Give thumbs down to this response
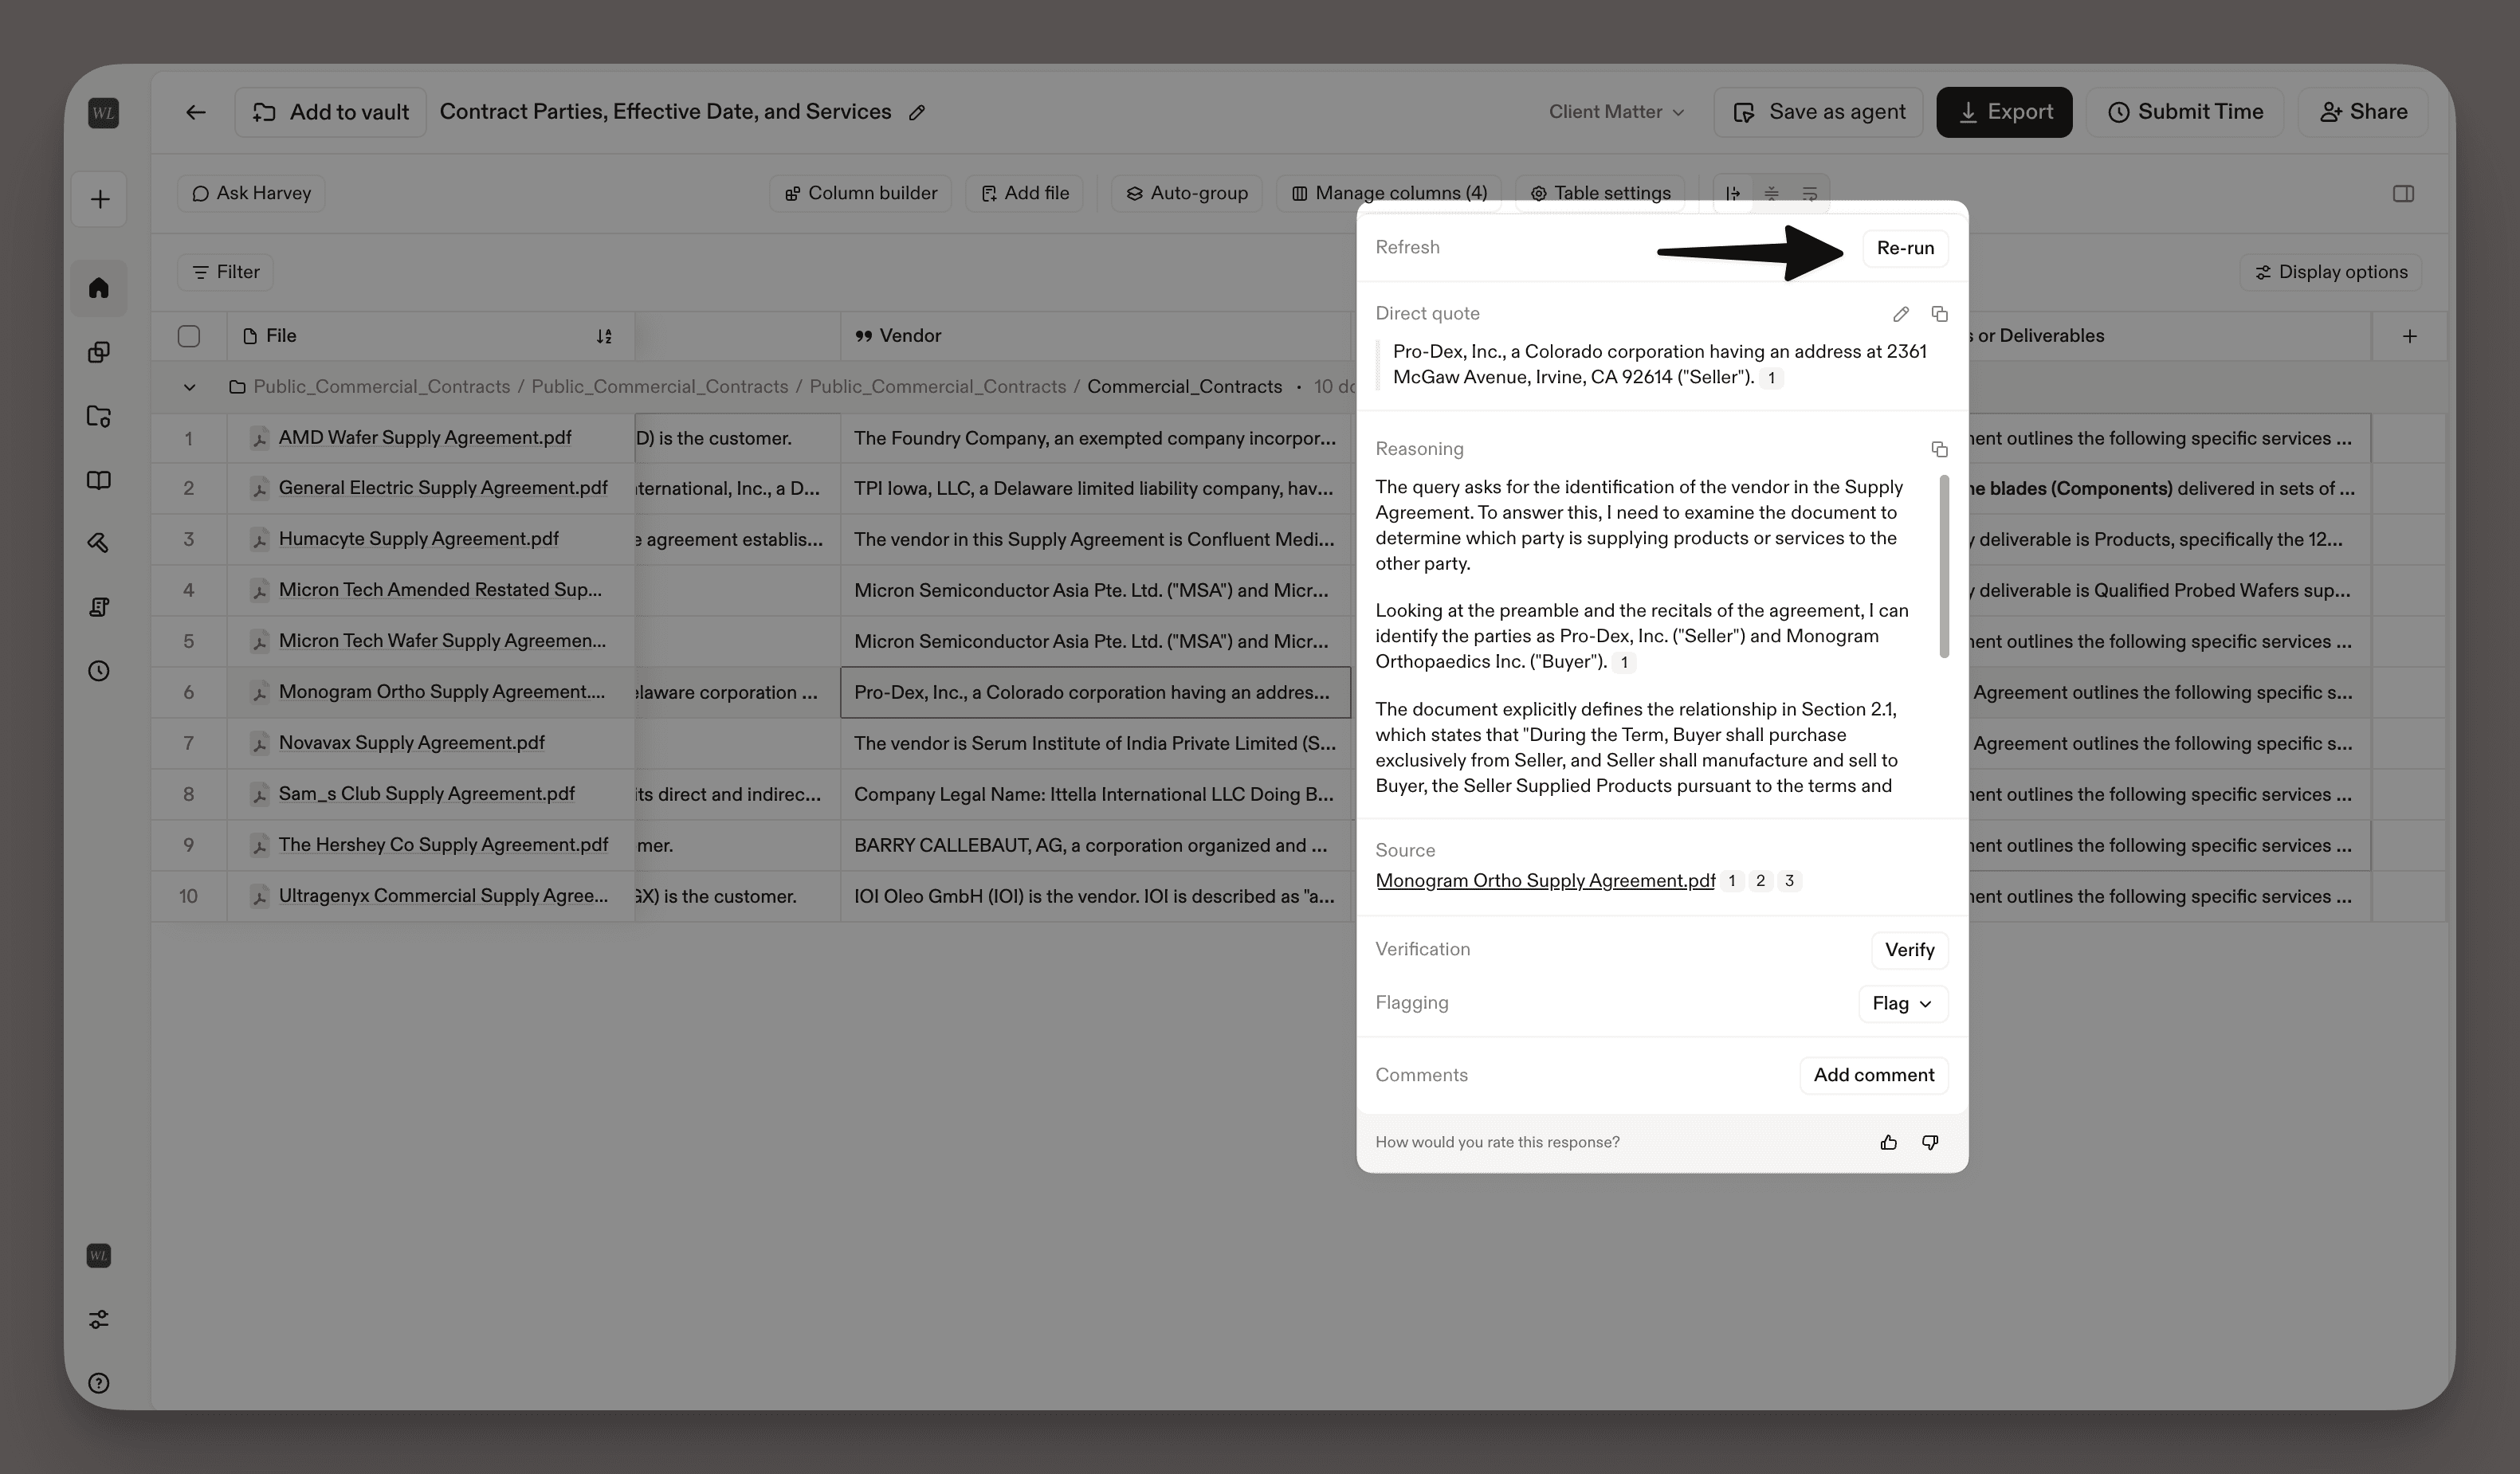 (x=1930, y=1142)
